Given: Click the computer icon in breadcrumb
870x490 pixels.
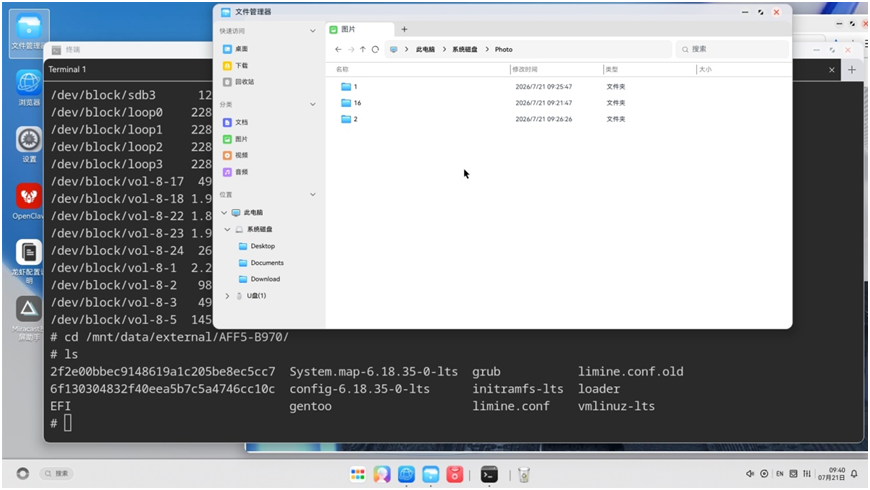Looking at the screenshot, I should 393,49.
